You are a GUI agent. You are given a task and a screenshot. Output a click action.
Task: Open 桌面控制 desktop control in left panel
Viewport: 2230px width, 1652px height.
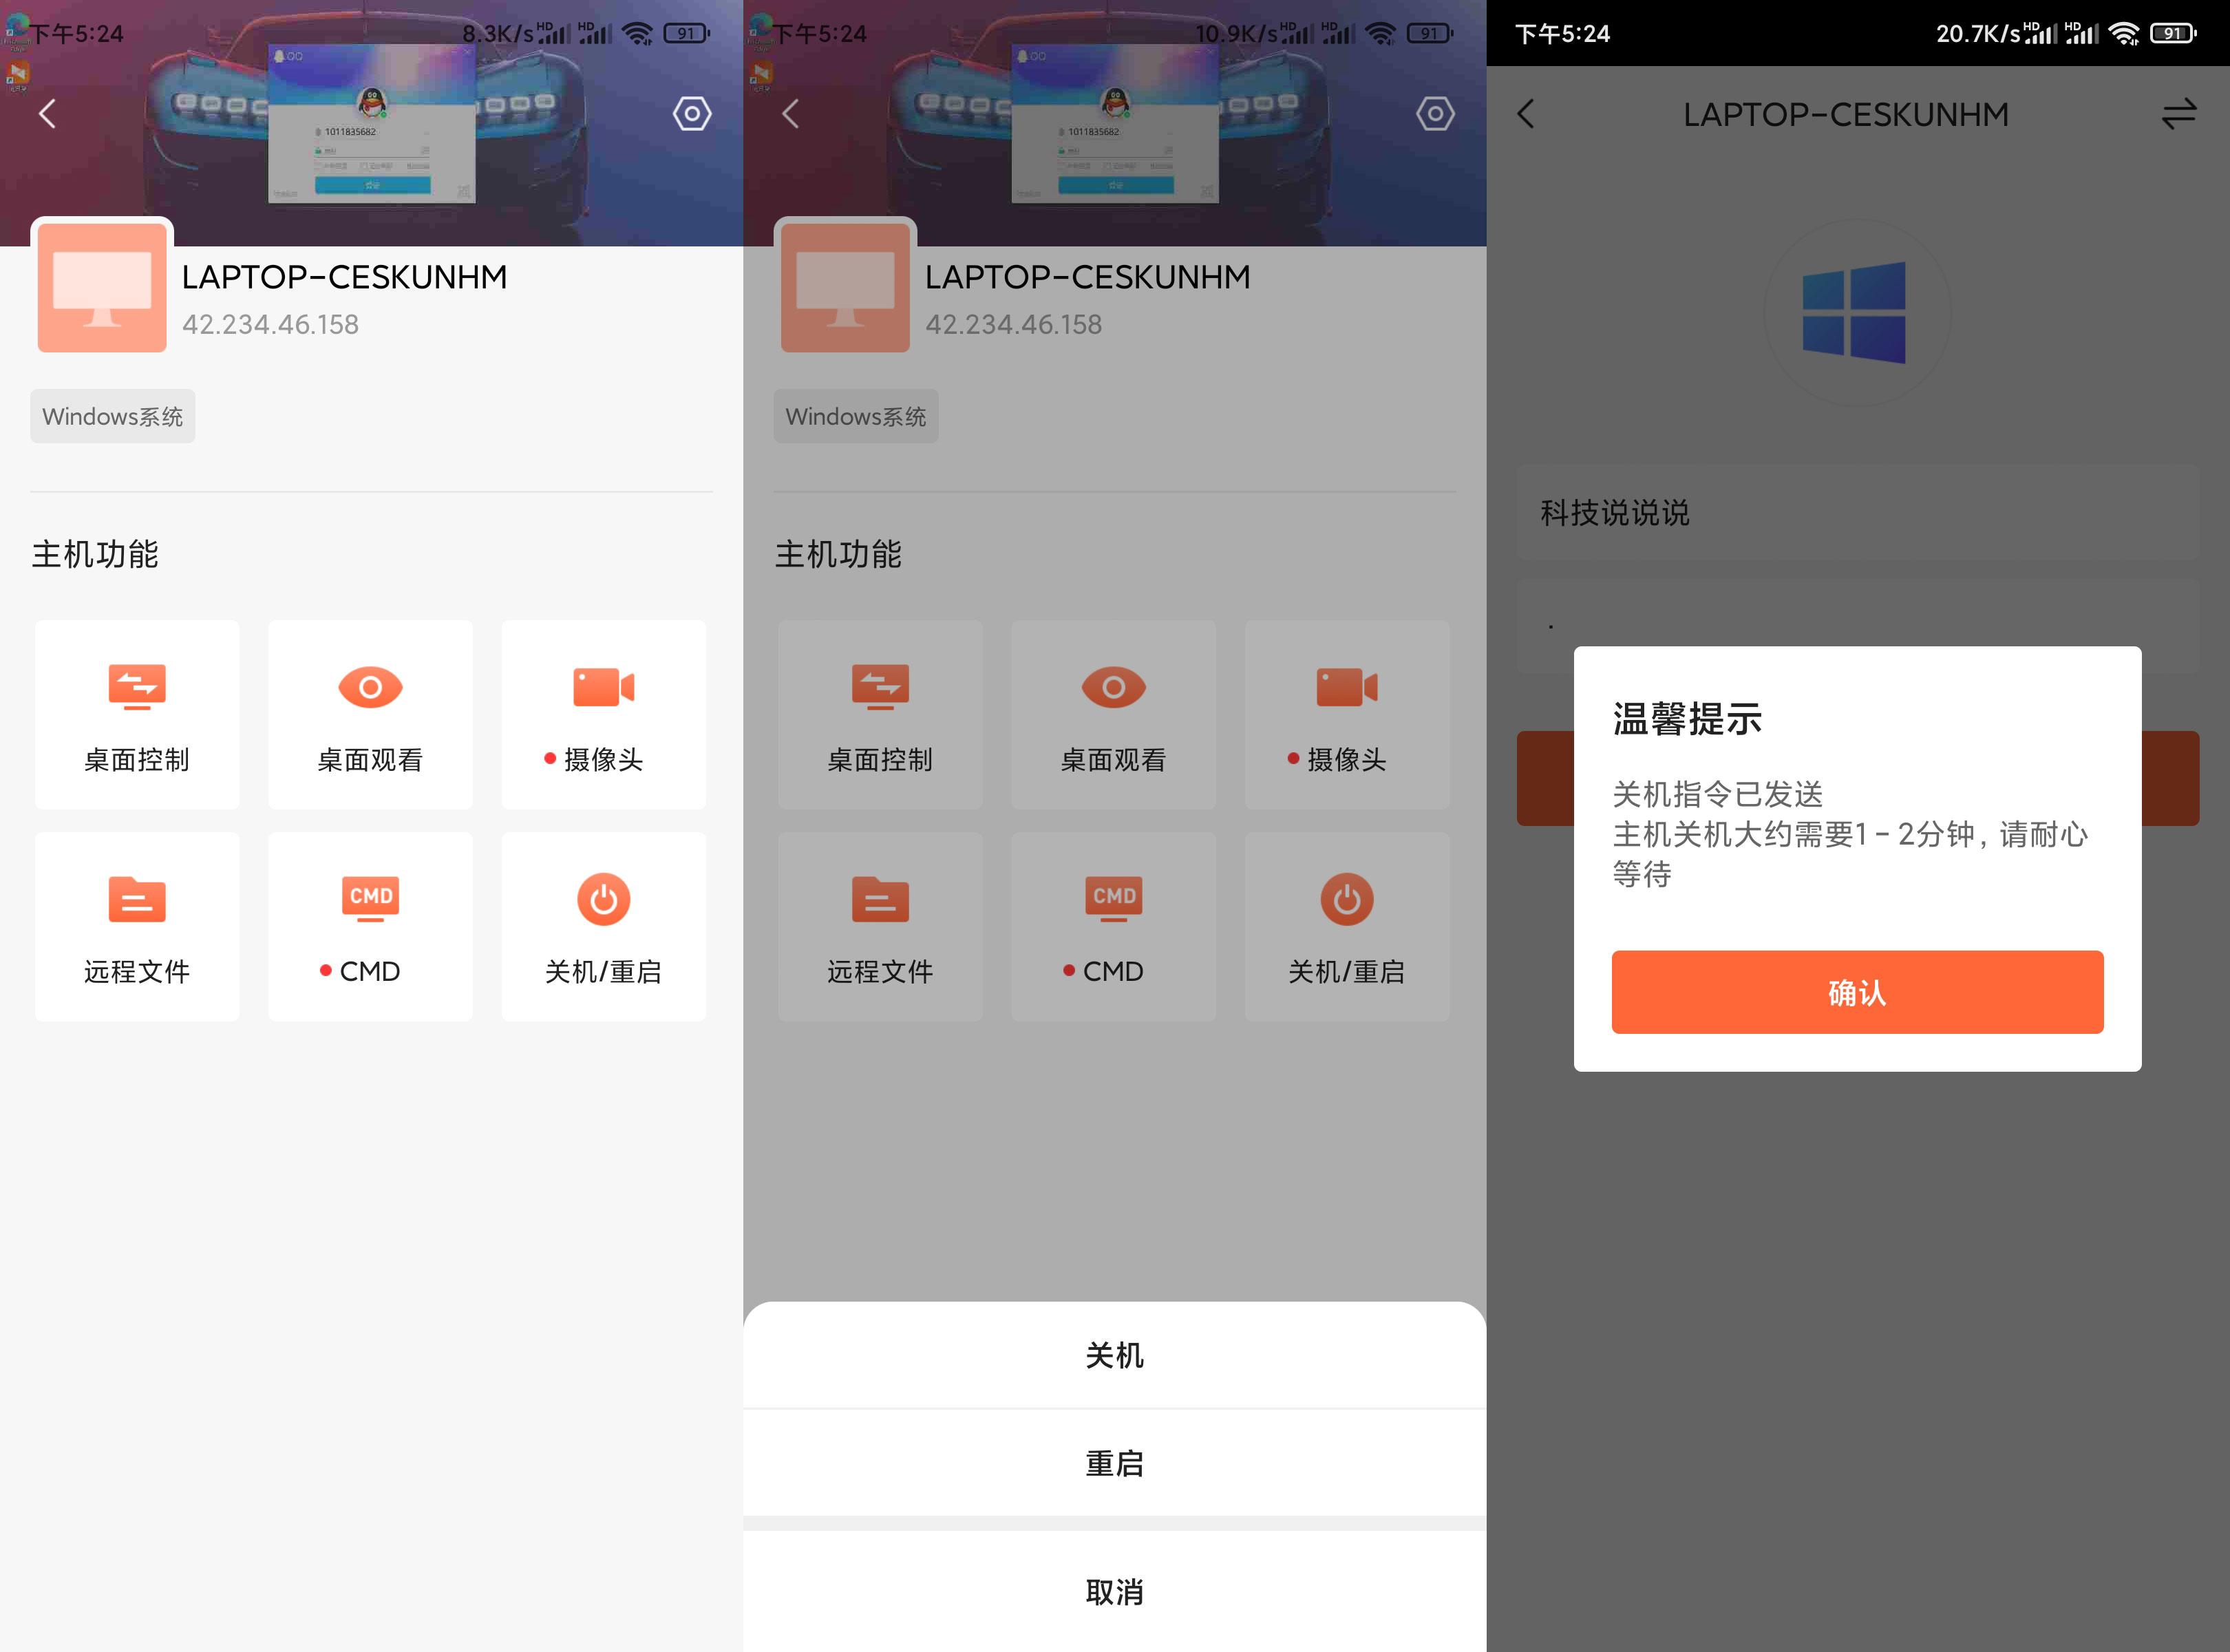[x=137, y=714]
